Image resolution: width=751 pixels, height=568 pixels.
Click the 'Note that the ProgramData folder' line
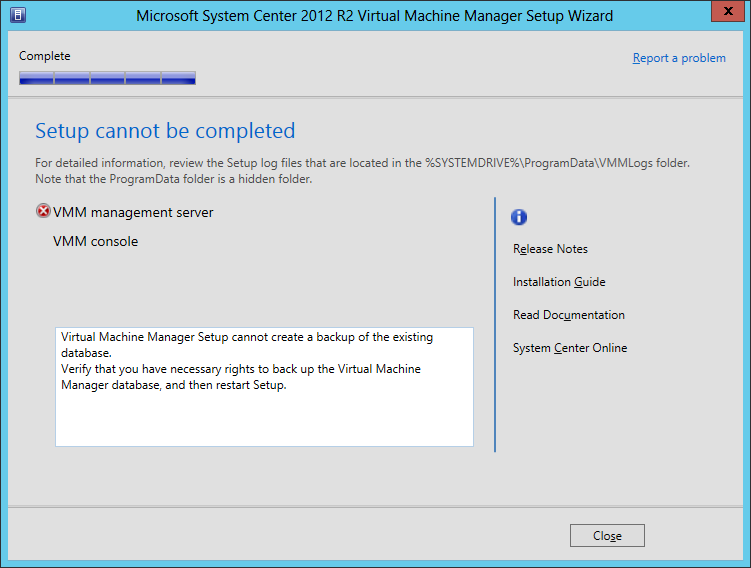click(x=173, y=179)
